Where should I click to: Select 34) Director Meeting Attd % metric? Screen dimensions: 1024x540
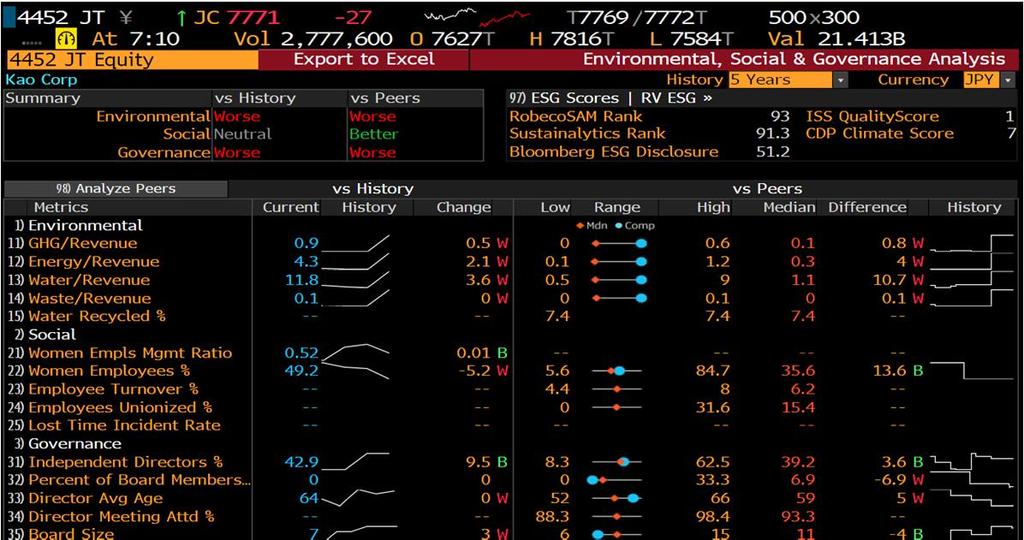point(111,516)
